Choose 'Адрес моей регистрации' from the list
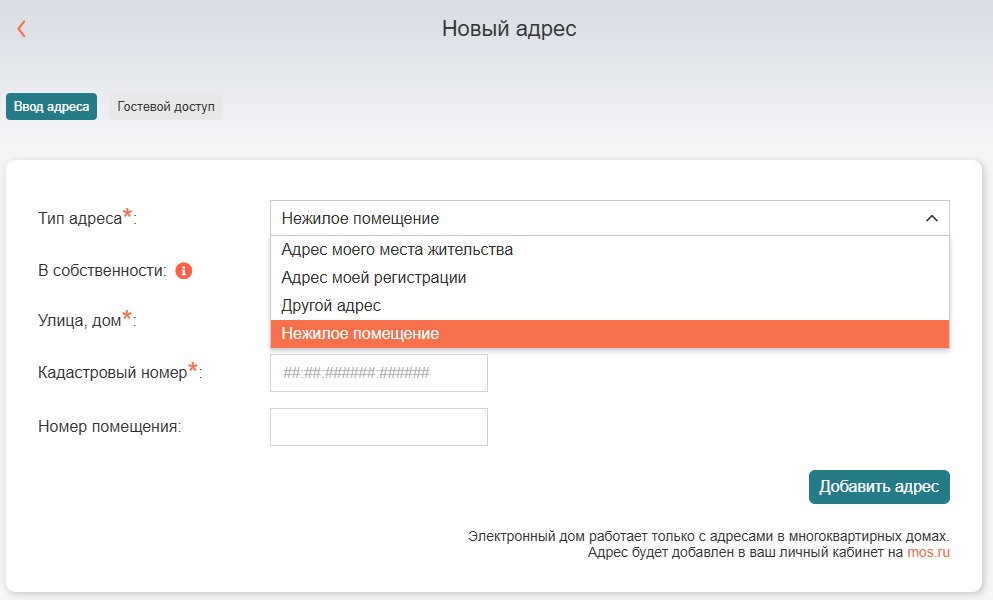This screenshot has width=993, height=600. tap(374, 277)
